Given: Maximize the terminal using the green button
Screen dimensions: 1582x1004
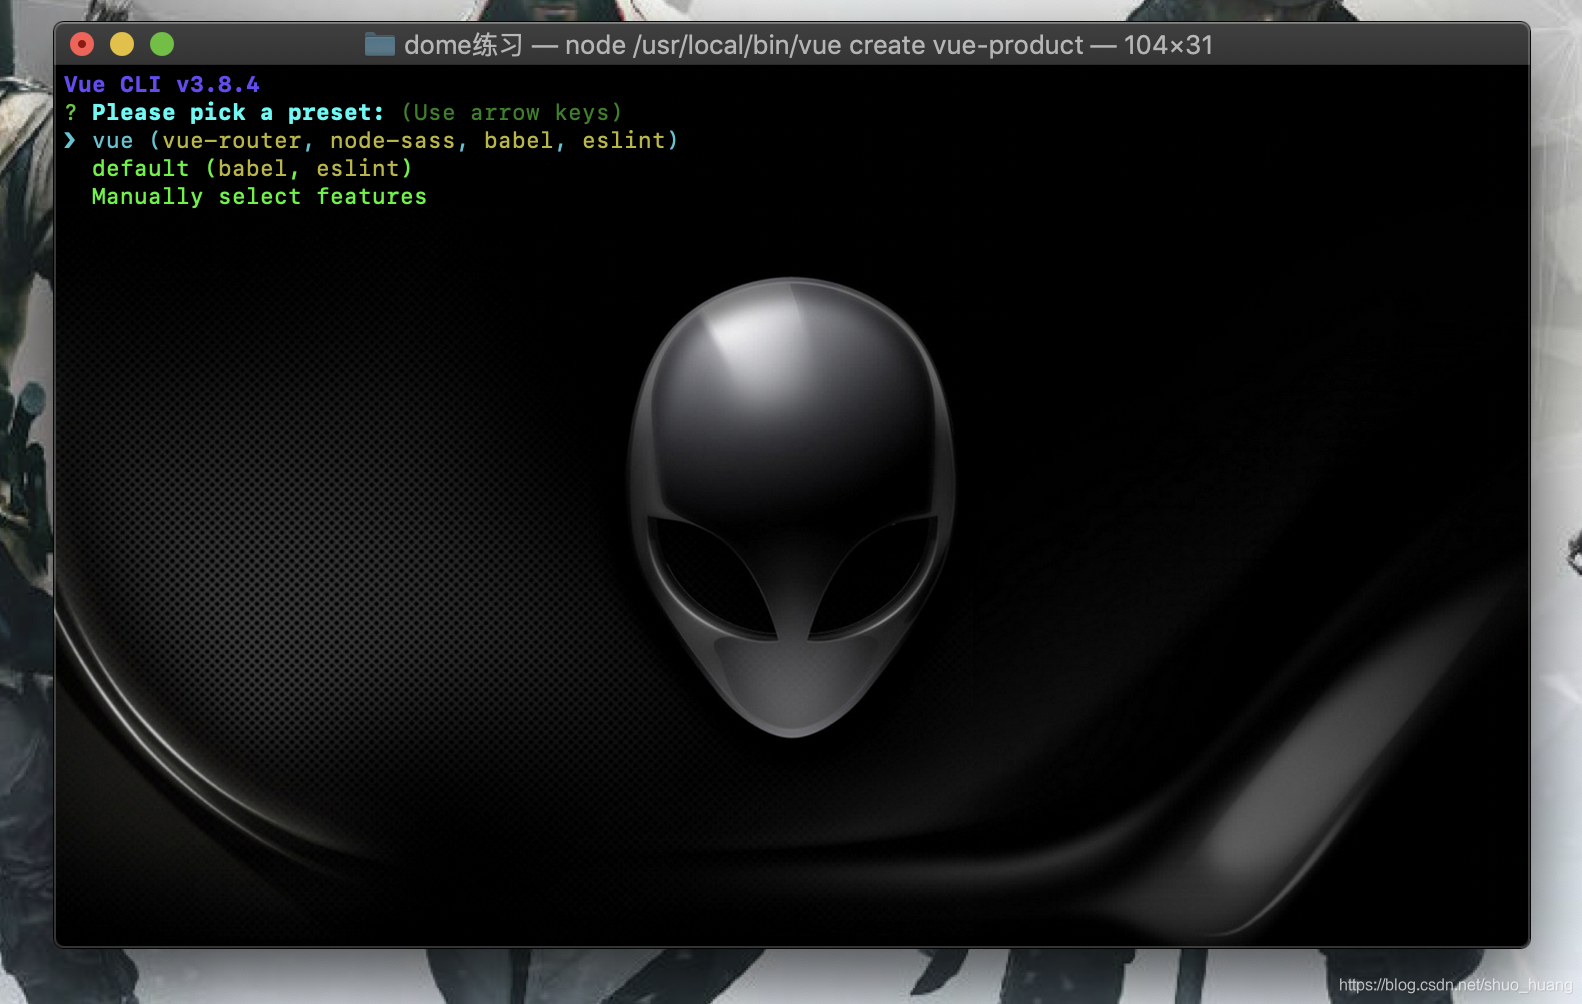Looking at the screenshot, I should (x=162, y=44).
